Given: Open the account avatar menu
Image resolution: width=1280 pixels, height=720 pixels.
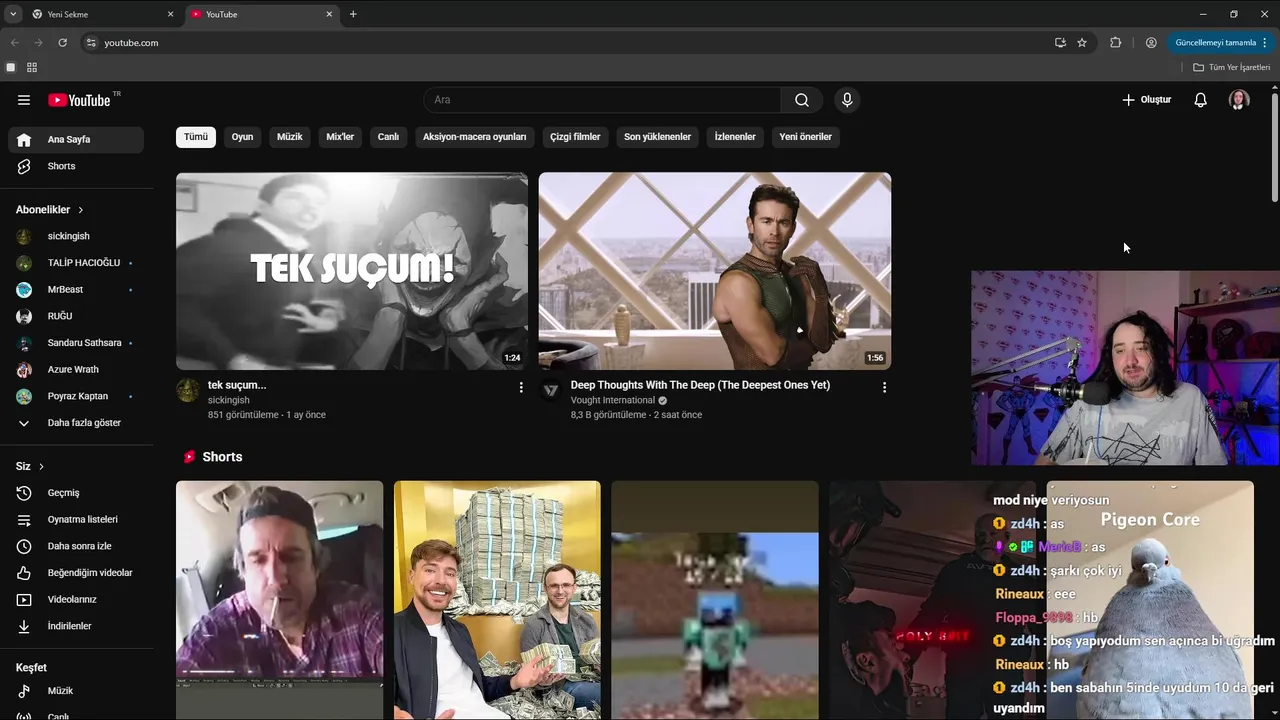Looking at the screenshot, I should 1239,100.
